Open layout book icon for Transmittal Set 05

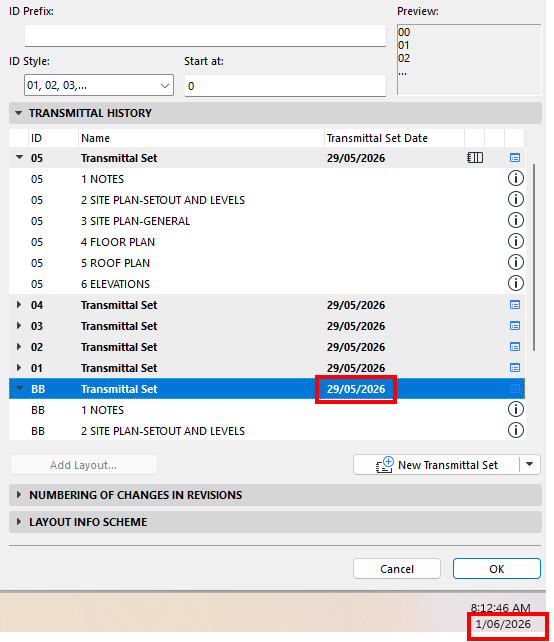475,158
